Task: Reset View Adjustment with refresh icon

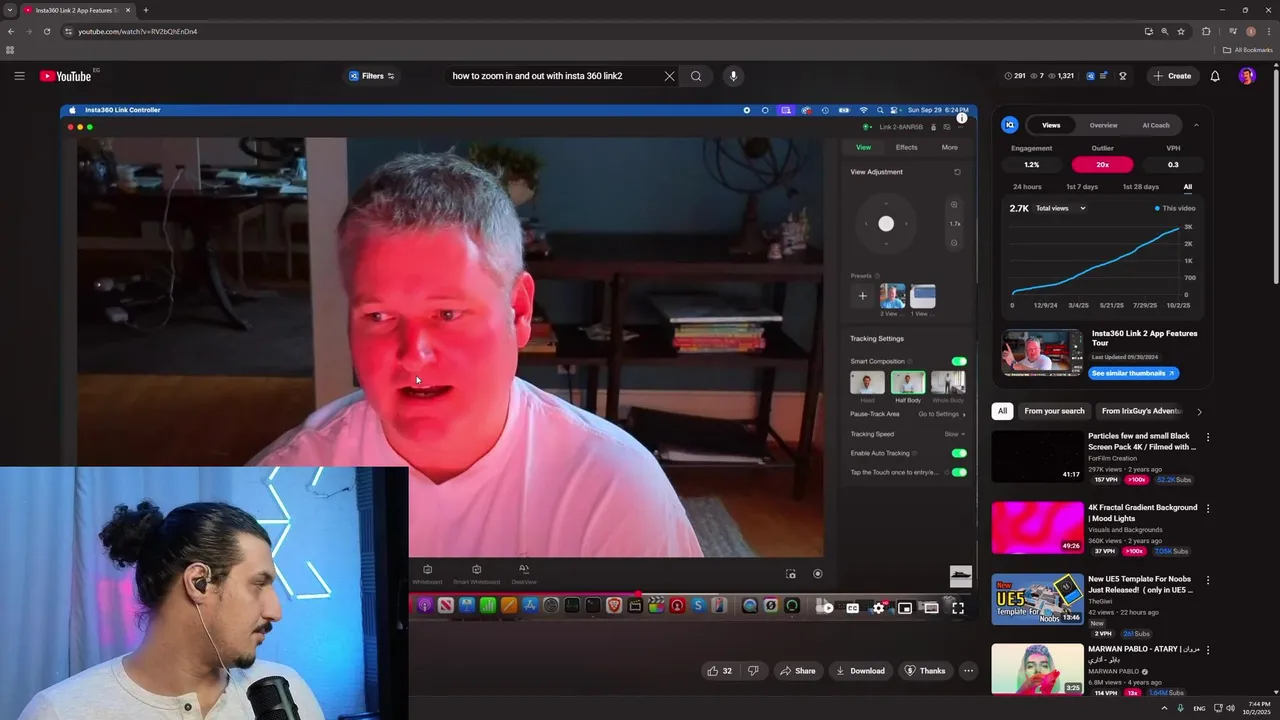Action: coord(957,172)
